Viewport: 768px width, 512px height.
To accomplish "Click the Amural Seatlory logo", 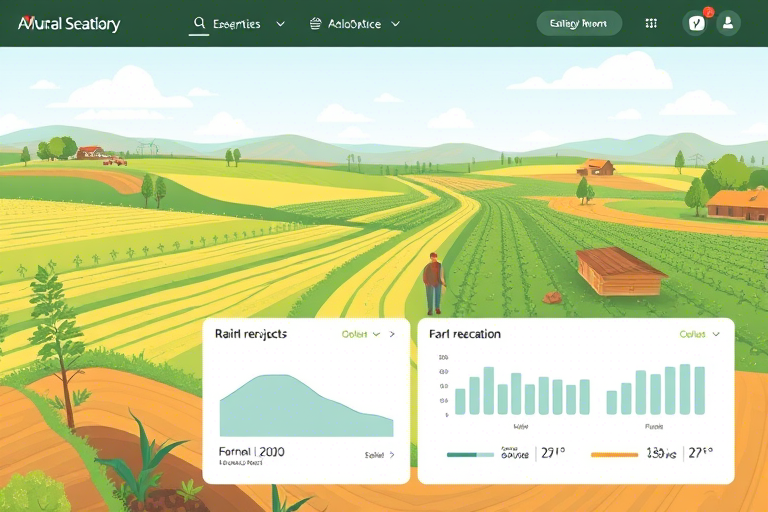I will click(69, 24).
